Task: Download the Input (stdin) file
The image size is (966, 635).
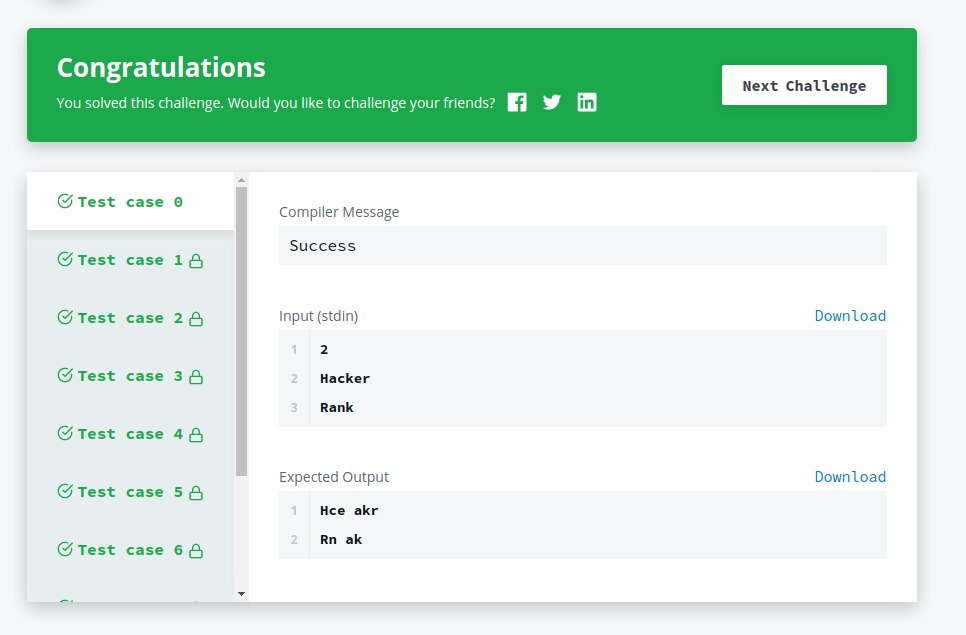Action: point(850,315)
